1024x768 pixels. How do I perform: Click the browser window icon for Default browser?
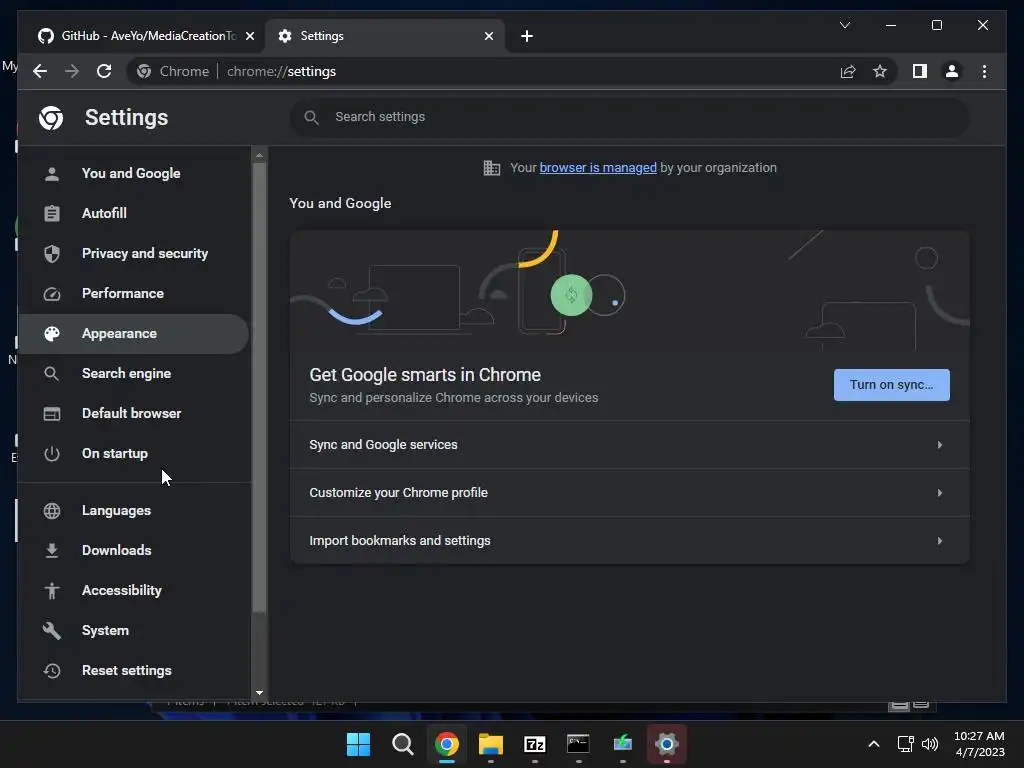click(52, 414)
